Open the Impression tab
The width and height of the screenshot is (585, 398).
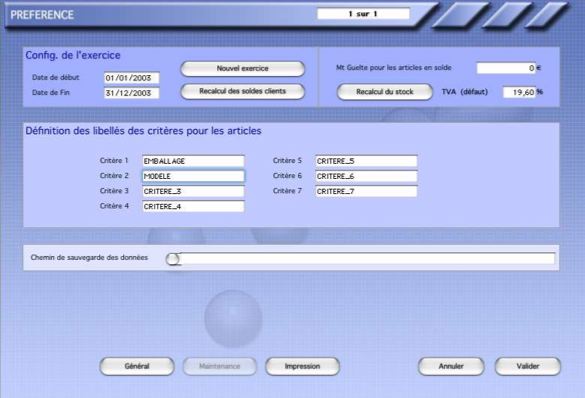point(303,366)
